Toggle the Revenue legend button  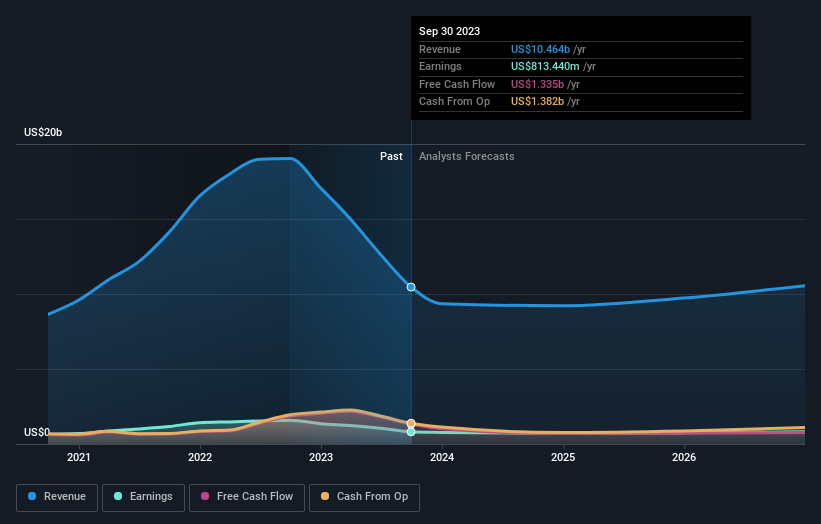click(57, 497)
